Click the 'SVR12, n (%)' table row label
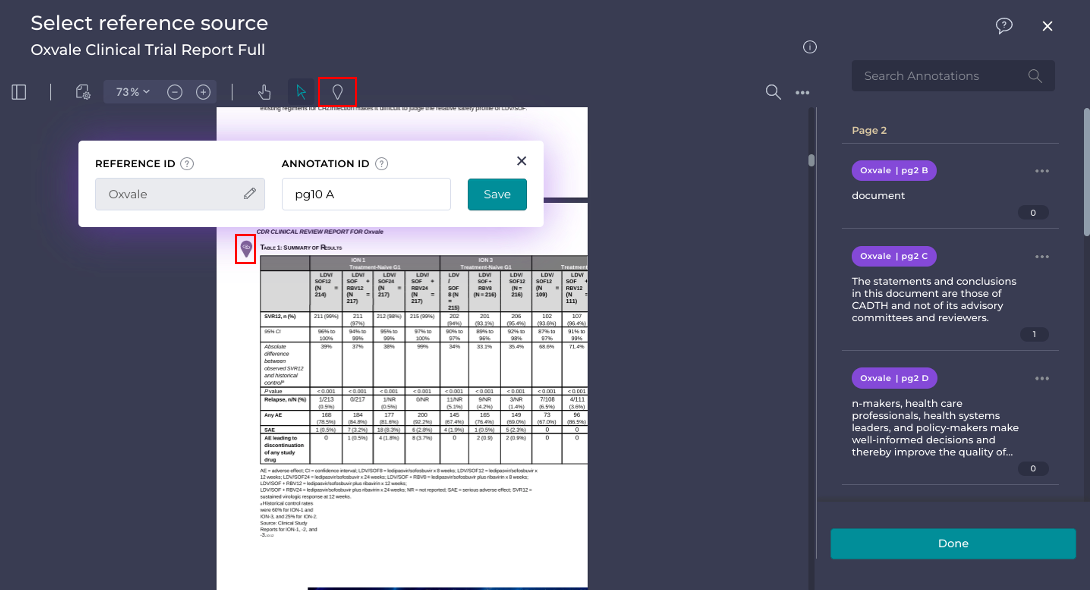 279,316
